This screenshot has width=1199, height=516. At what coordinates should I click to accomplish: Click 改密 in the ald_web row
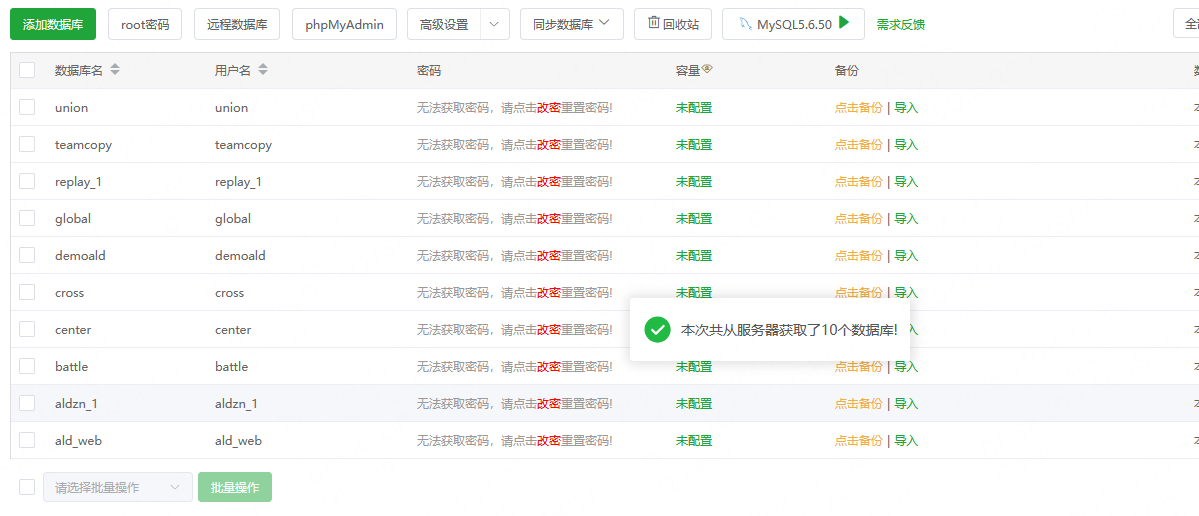[x=549, y=441]
